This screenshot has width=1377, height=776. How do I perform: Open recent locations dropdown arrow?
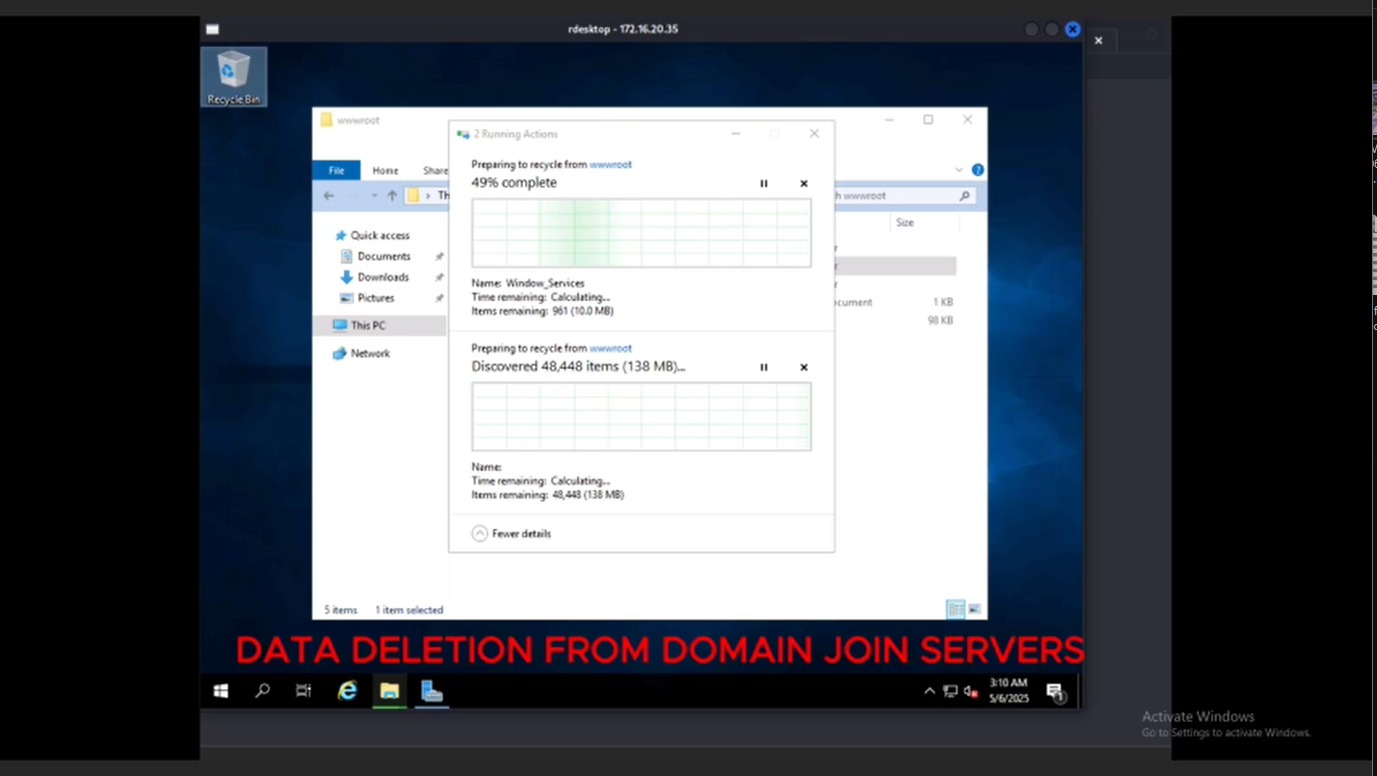[374, 196]
